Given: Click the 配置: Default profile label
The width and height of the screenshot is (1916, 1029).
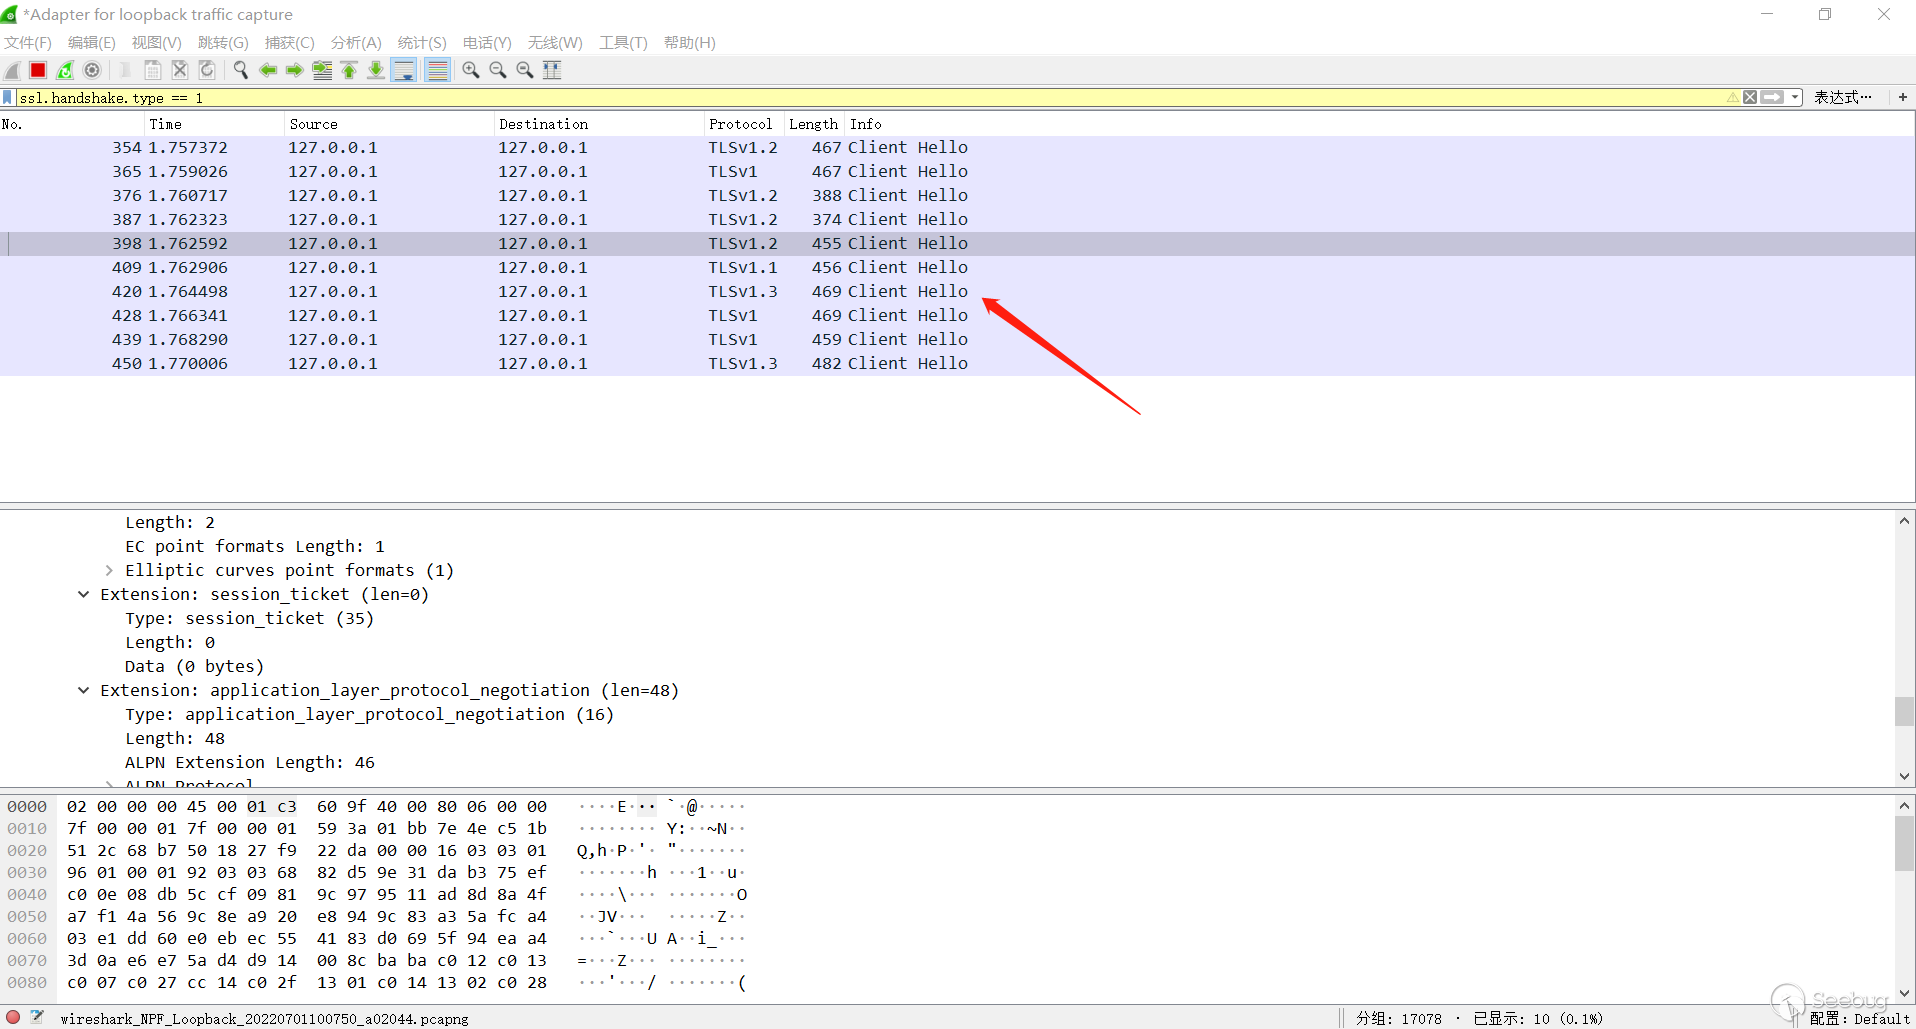Looking at the screenshot, I should 1860,1018.
